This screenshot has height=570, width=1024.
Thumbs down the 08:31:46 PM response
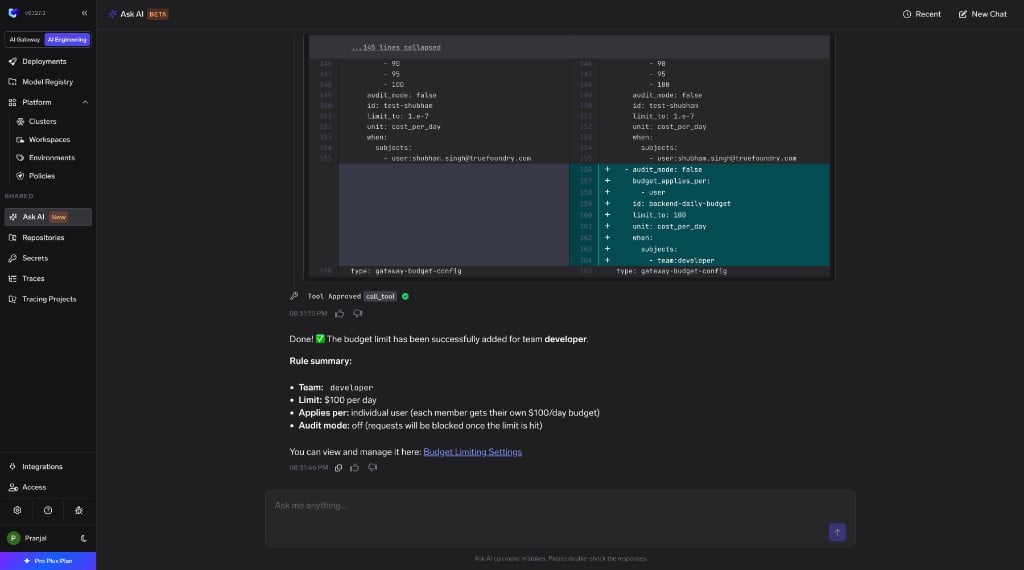tap(372, 468)
